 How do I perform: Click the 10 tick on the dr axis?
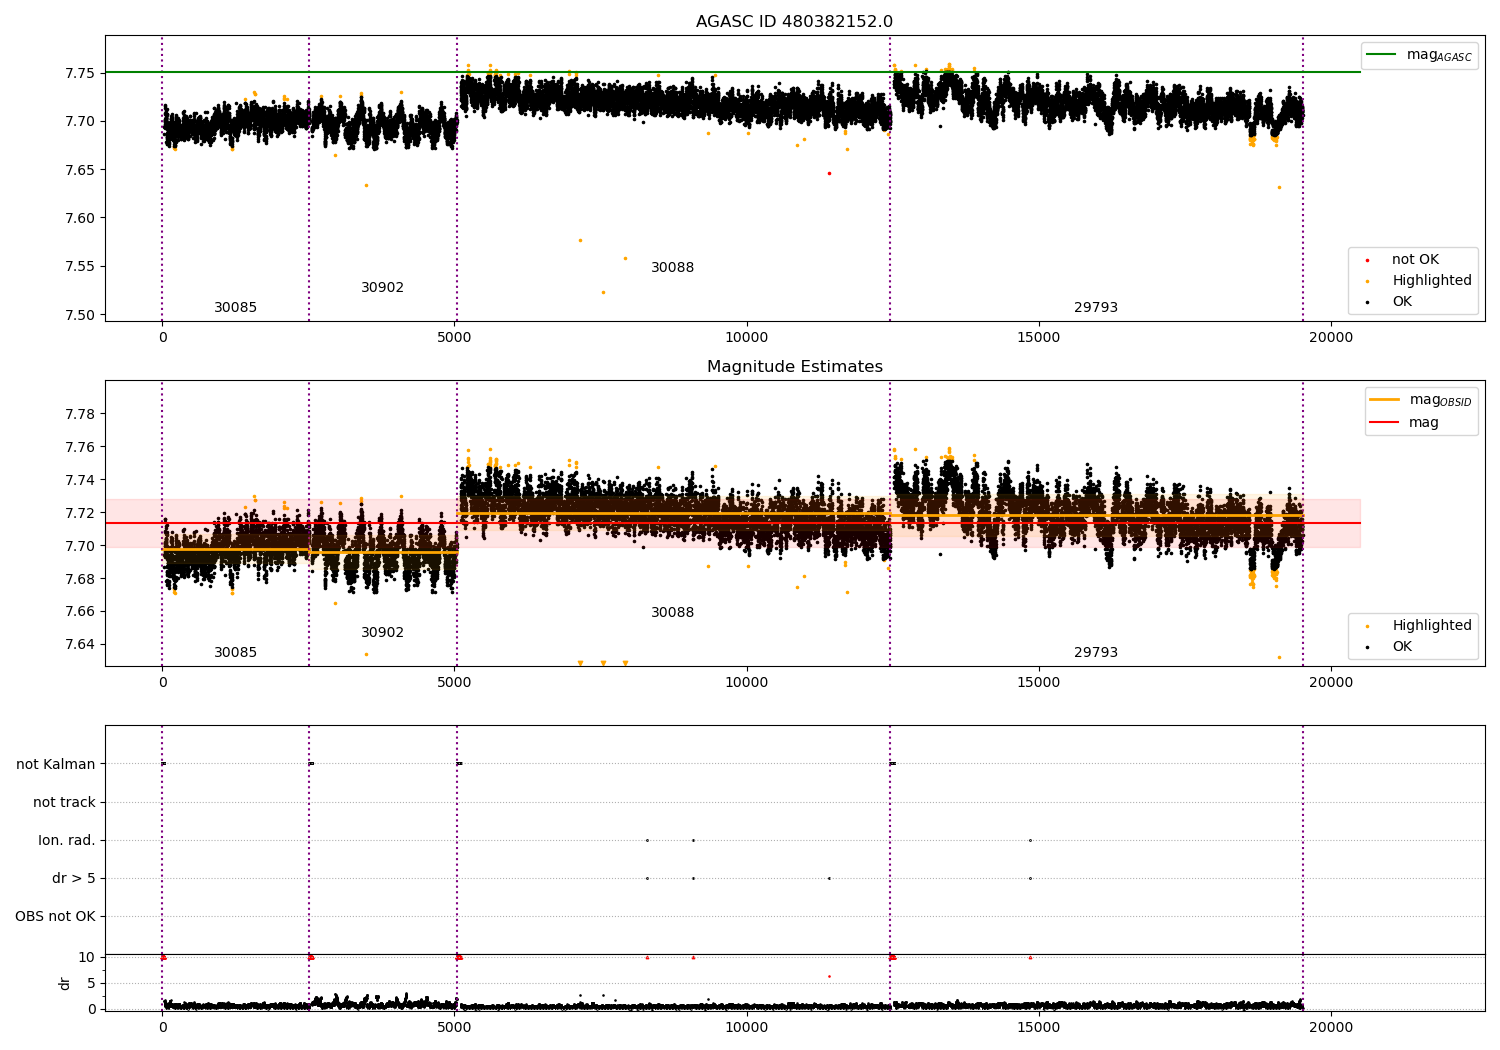point(87,958)
